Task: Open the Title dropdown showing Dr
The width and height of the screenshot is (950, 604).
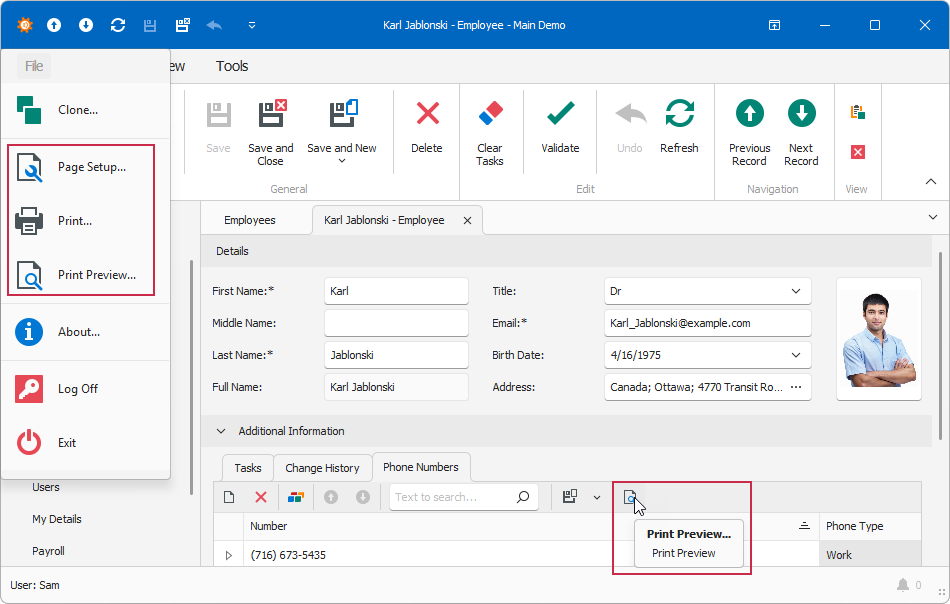Action: click(x=795, y=291)
